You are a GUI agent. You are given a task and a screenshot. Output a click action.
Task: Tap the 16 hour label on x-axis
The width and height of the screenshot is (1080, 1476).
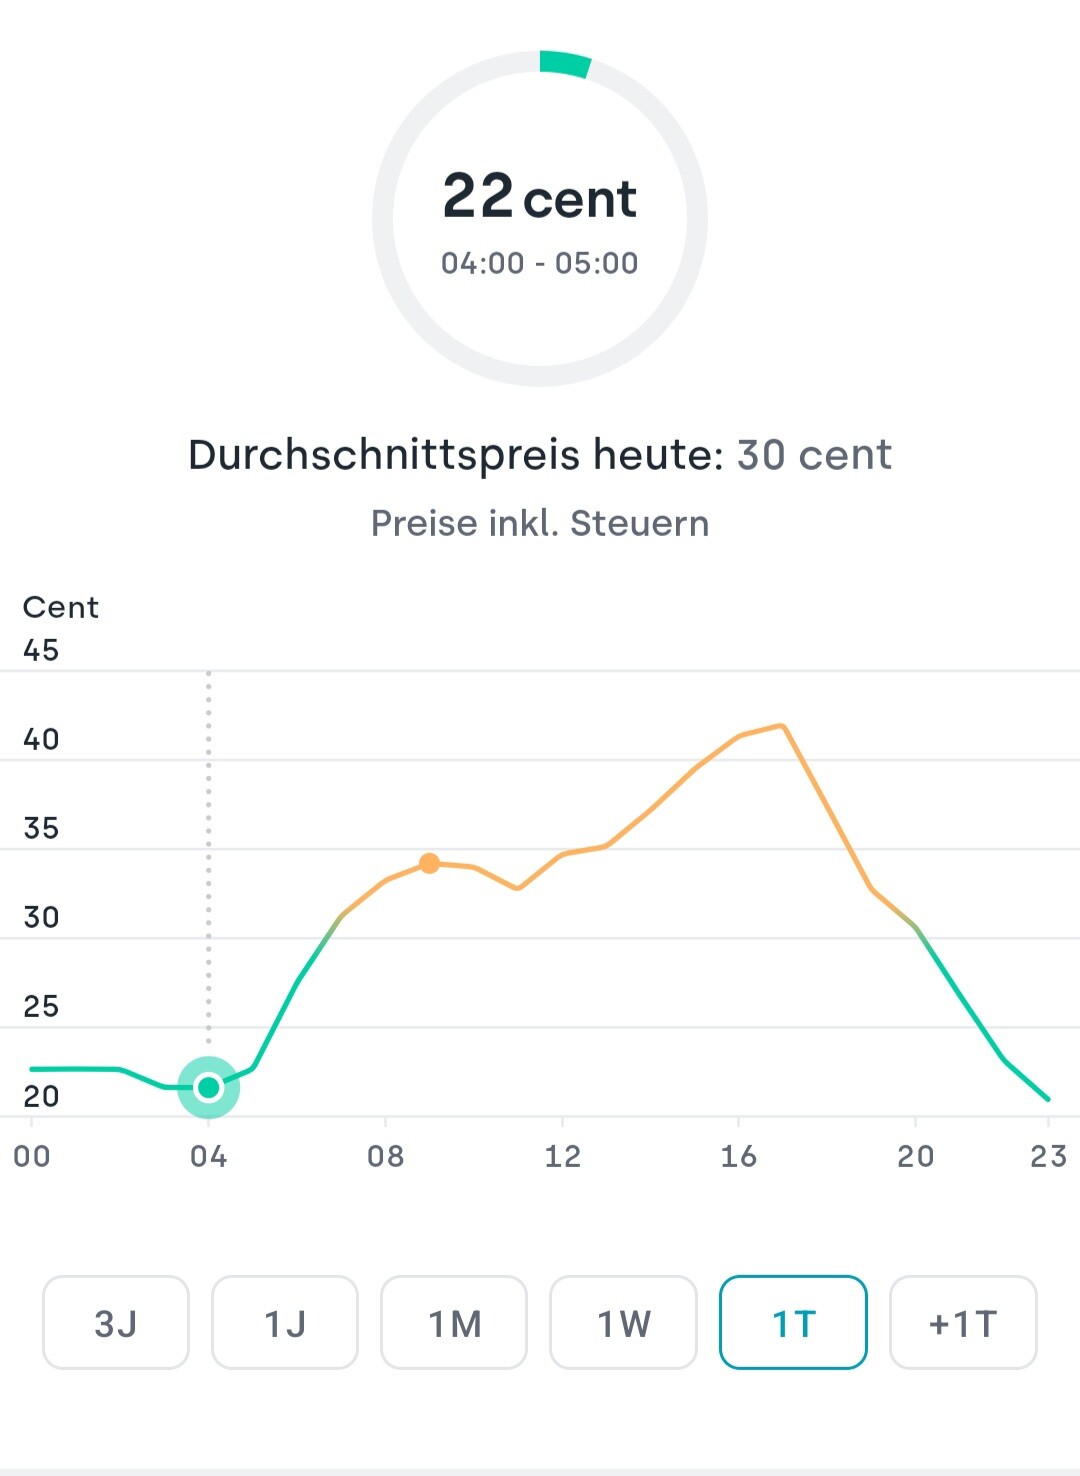point(739,1157)
